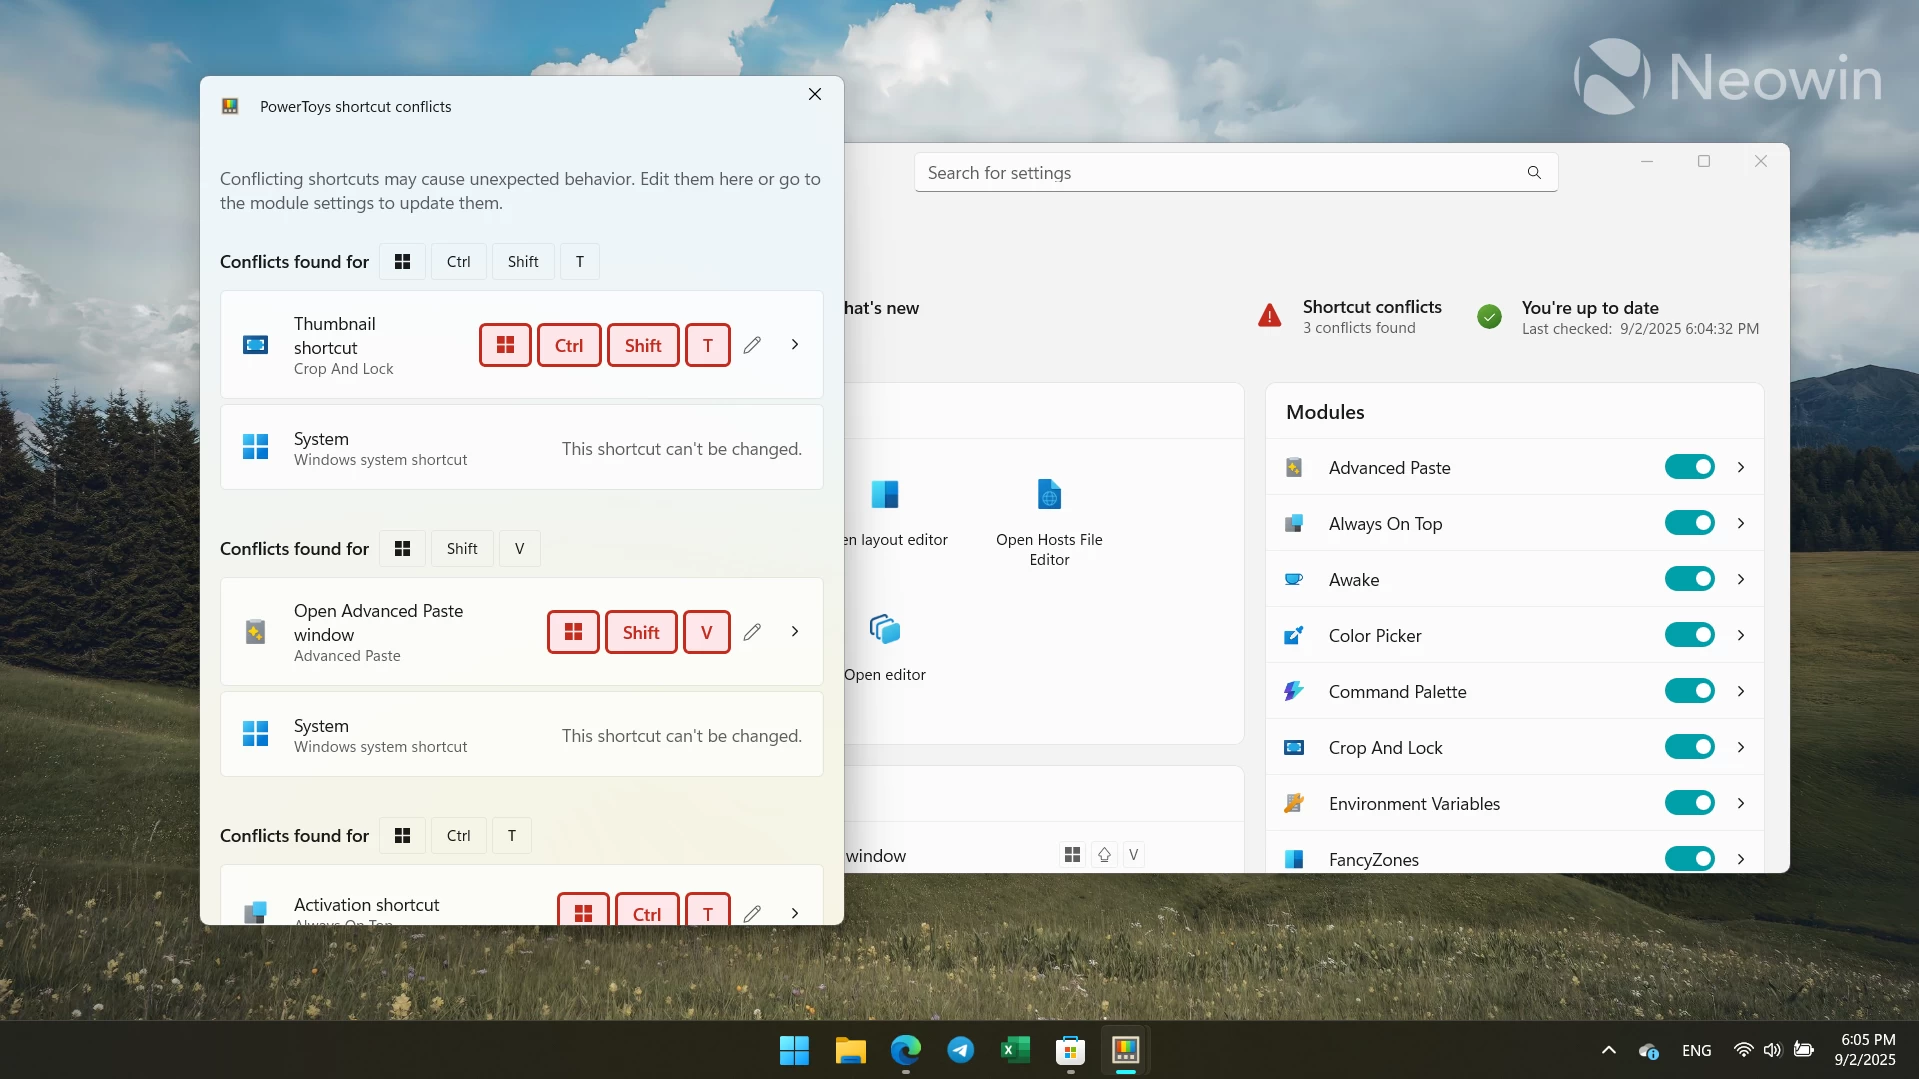The image size is (1919, 1079).
Task: Expand the Thumbnail shortcut conflict details
Action: 794,344
